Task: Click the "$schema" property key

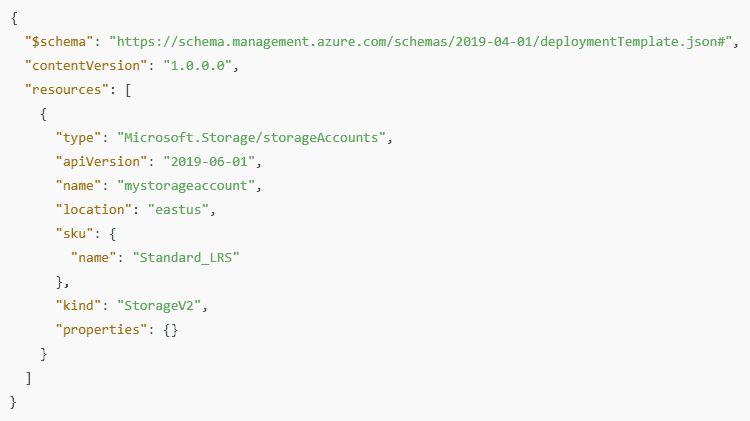Action: 60,41
